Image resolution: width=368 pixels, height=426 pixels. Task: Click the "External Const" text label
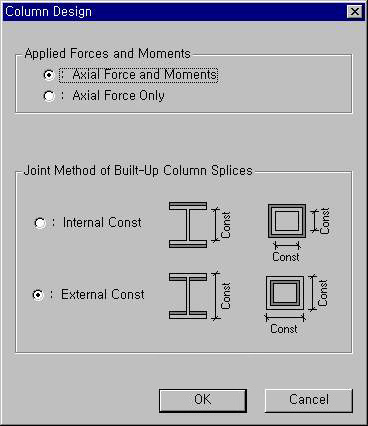point(103,295)
